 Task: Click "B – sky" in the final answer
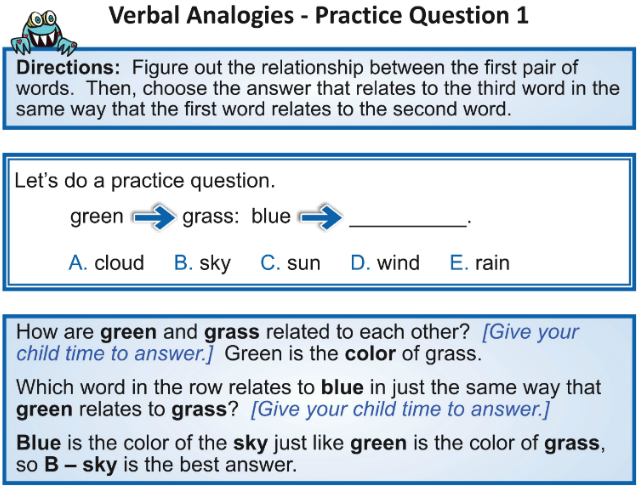click(81, 465)
